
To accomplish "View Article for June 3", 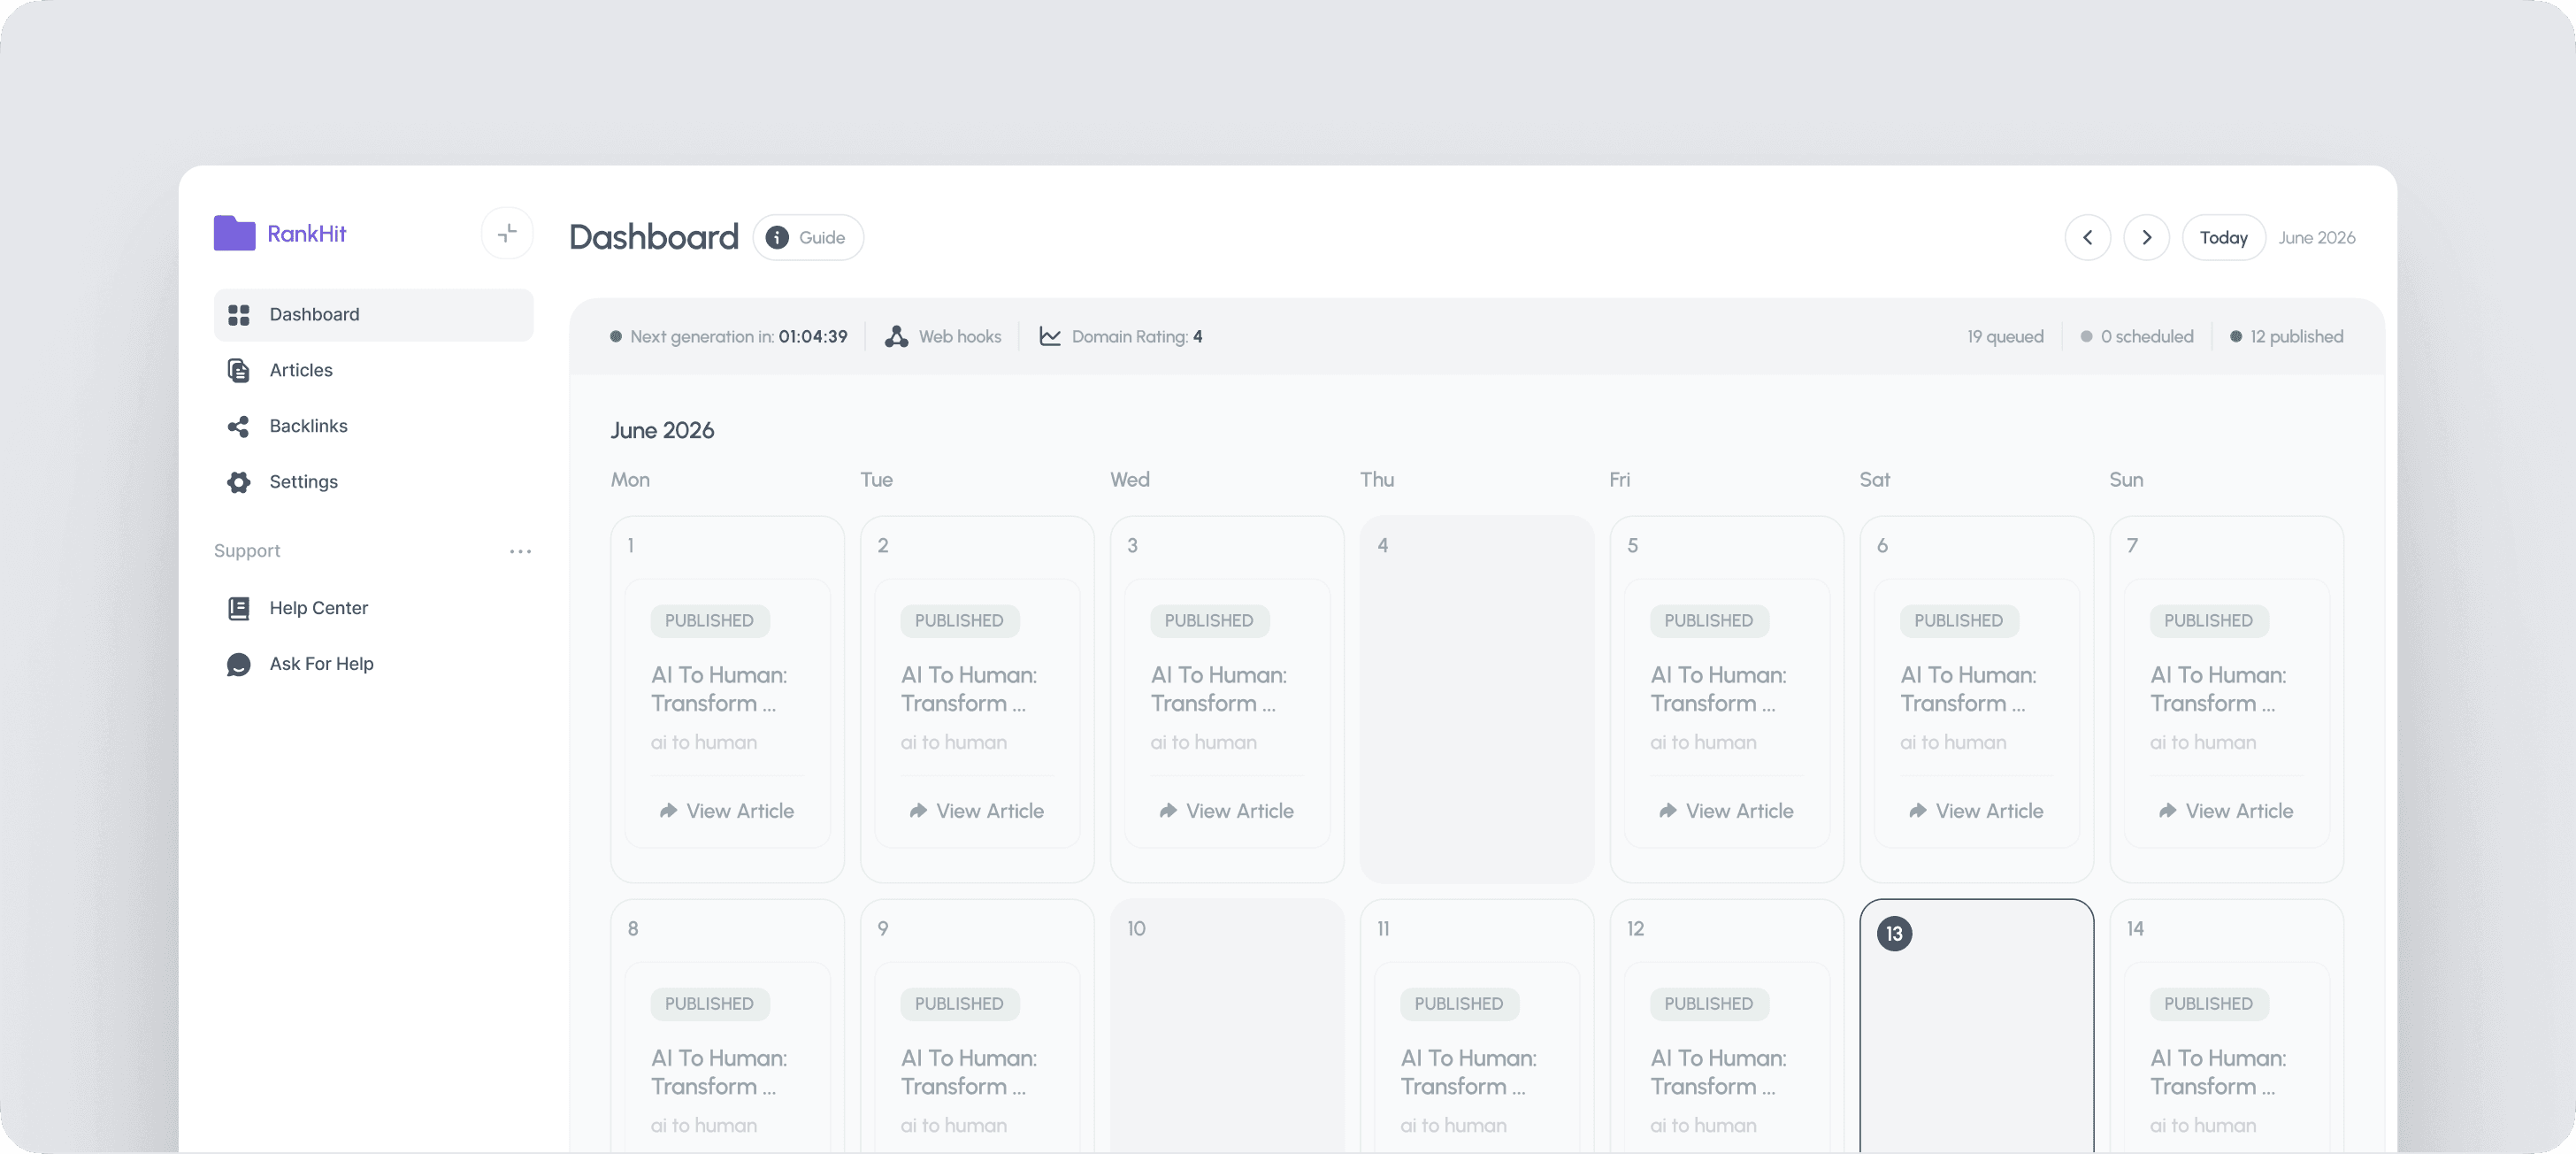I will tap(1227, 811).
